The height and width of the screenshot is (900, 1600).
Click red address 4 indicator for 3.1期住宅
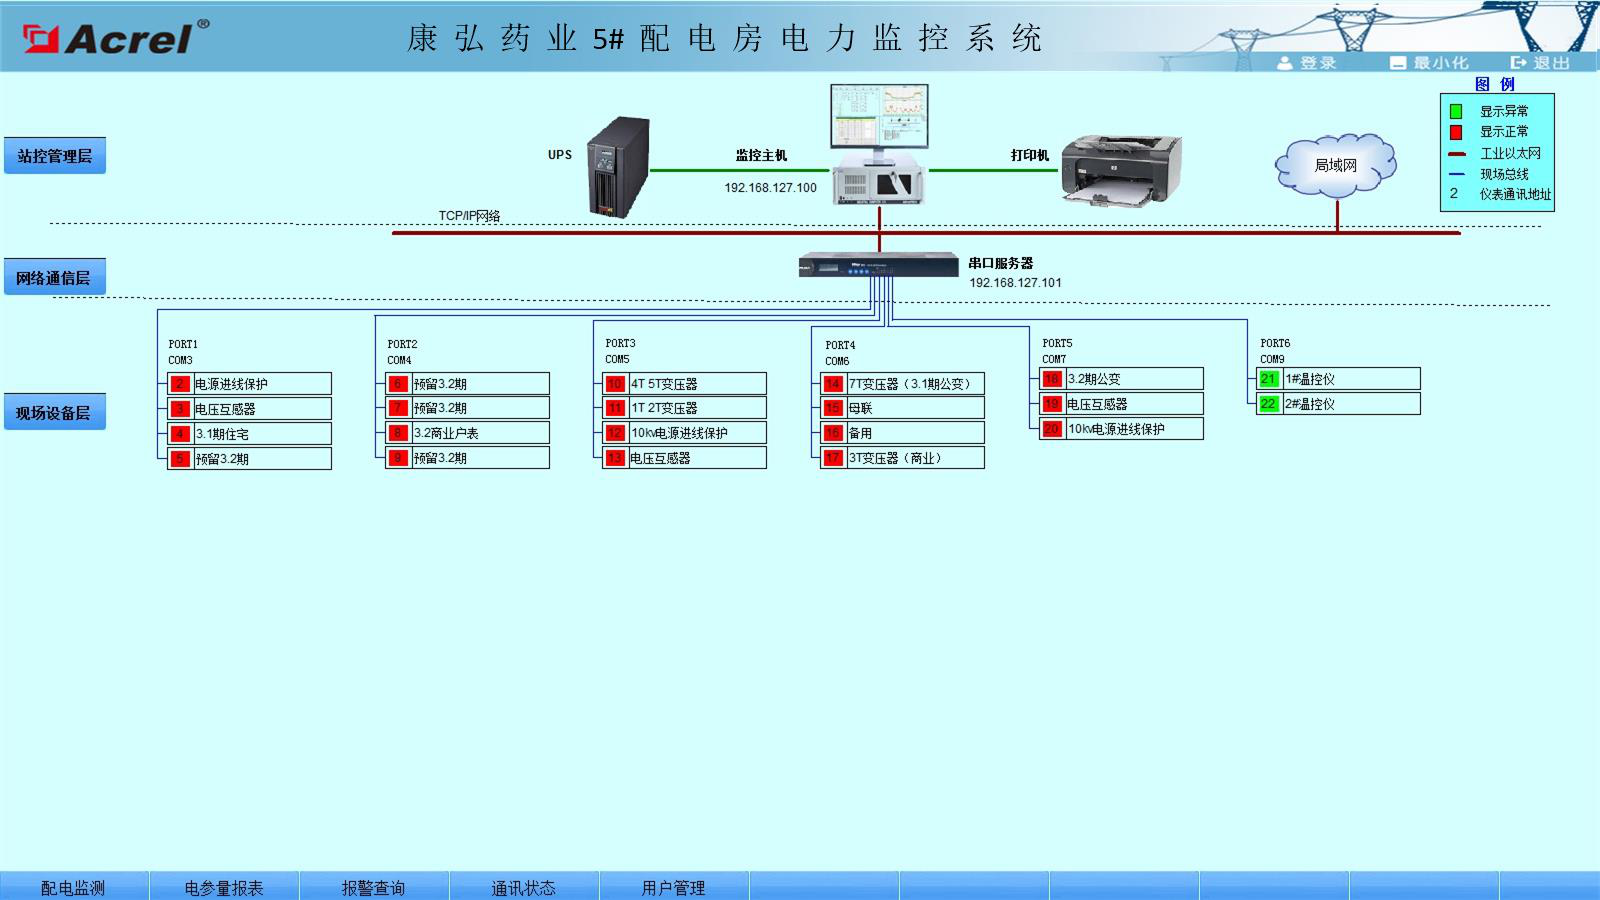(x=180, y=434)
